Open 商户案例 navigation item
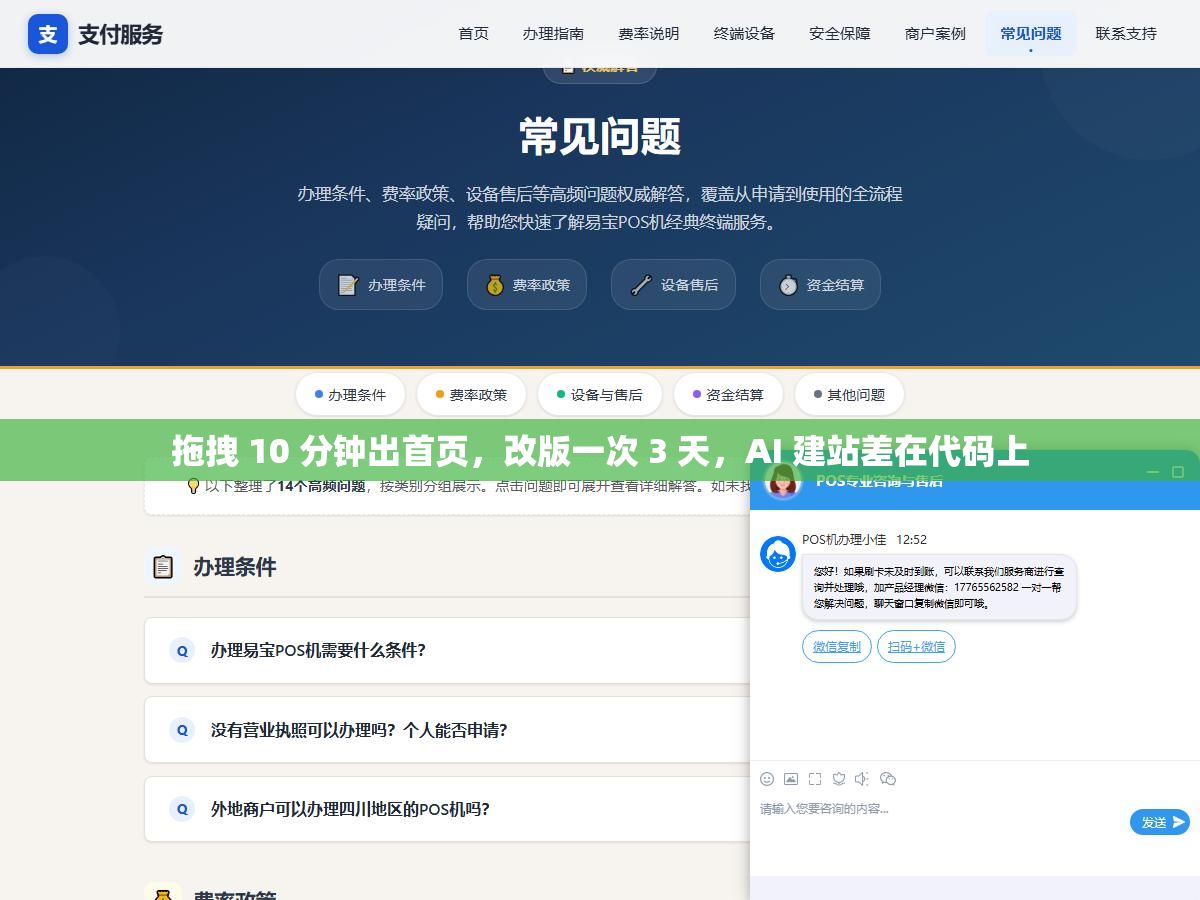Image resolution: width=1200 pixels, height=900 pixels. (935, 34)
